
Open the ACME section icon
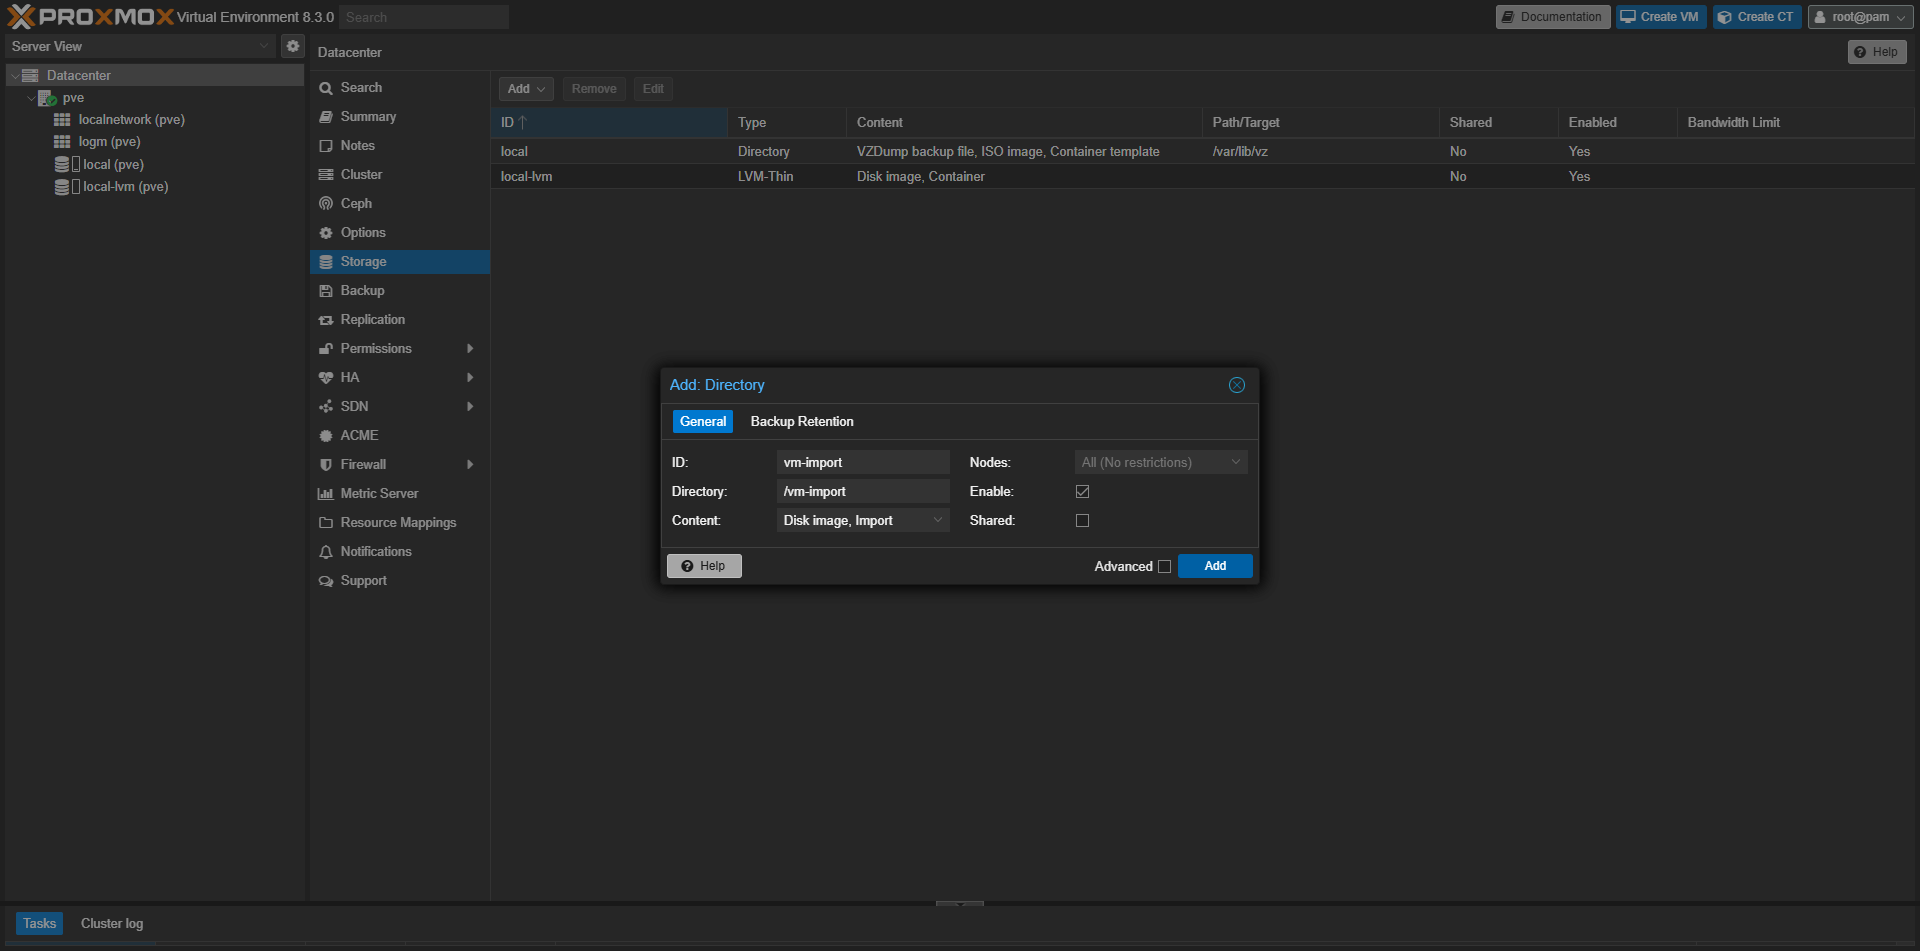(327, 435)
